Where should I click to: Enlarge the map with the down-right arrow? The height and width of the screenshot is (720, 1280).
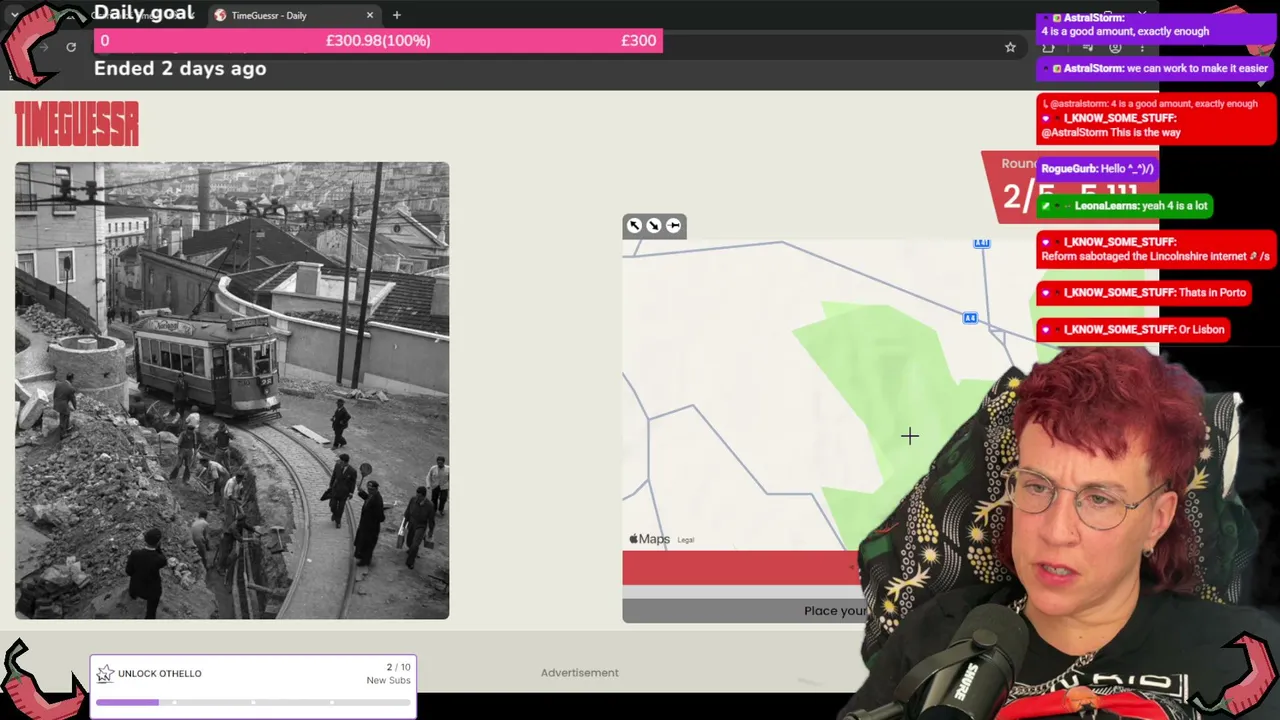point(654,226)
